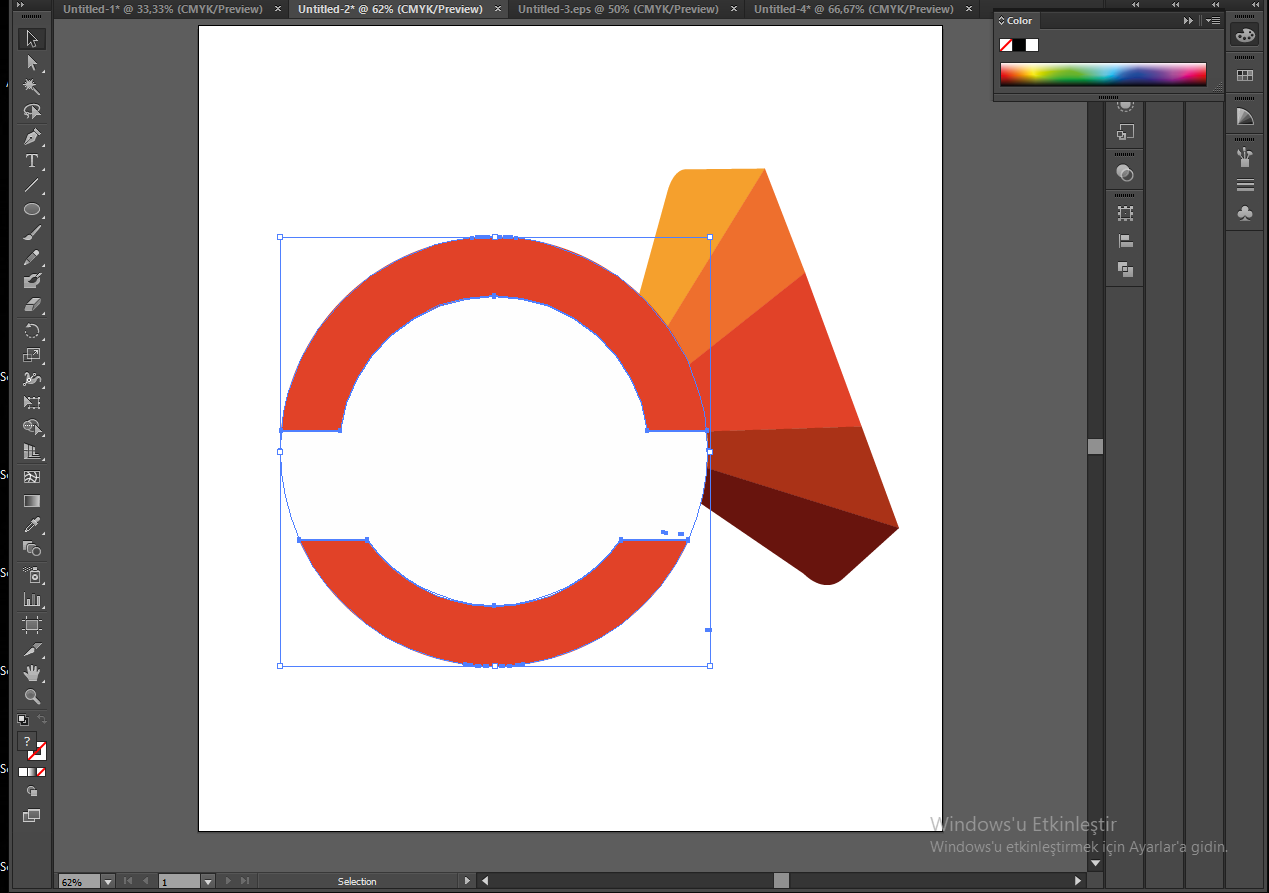Image resolution: width=1269 pixels, height=893 pixels.
Task: Select the Pen tool
Action: 32,137
